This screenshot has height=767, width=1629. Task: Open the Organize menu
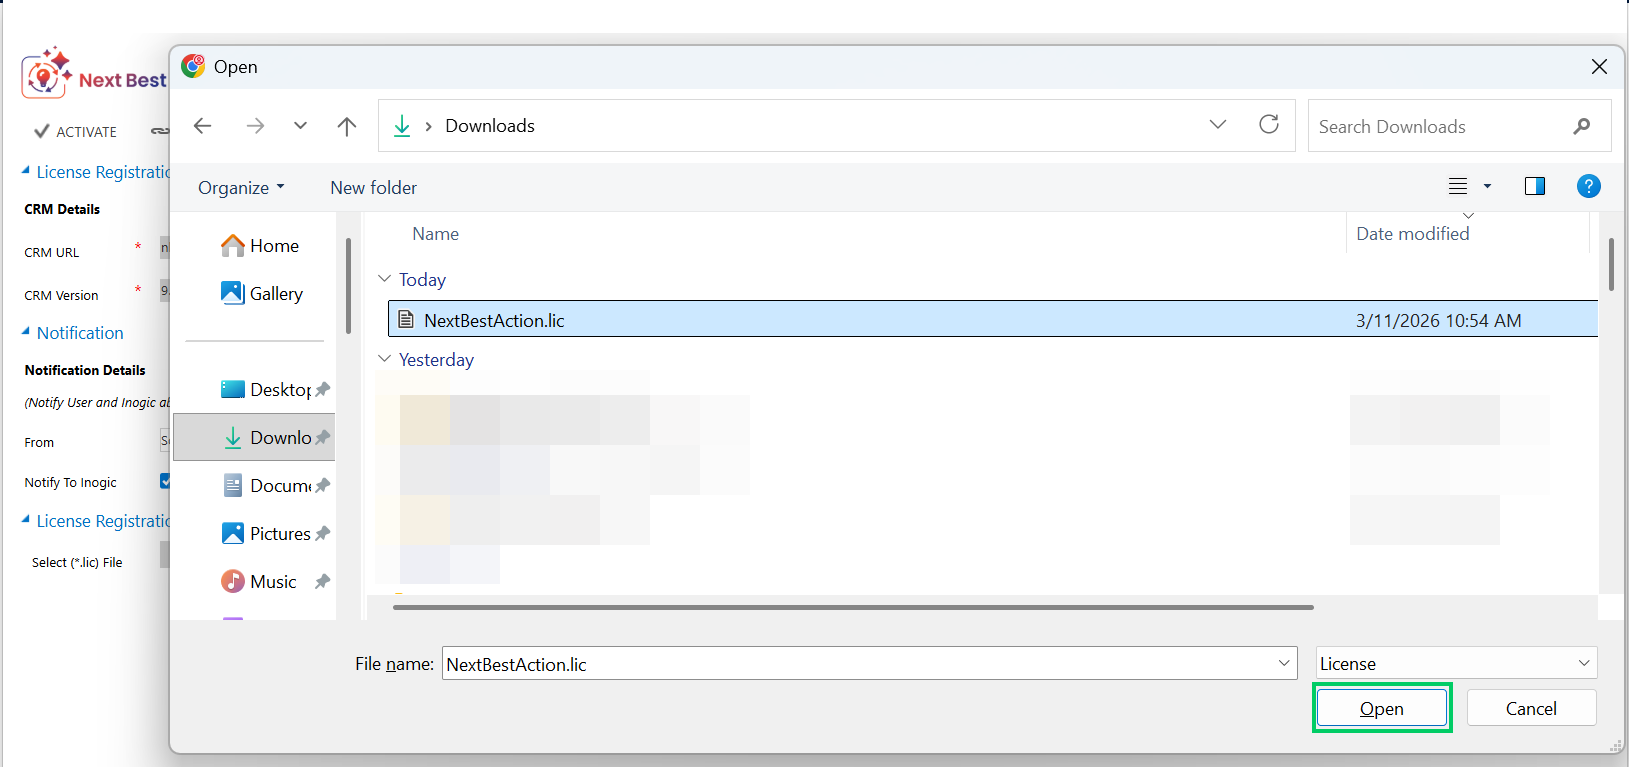pyautogui.click(x=241, y=188)
